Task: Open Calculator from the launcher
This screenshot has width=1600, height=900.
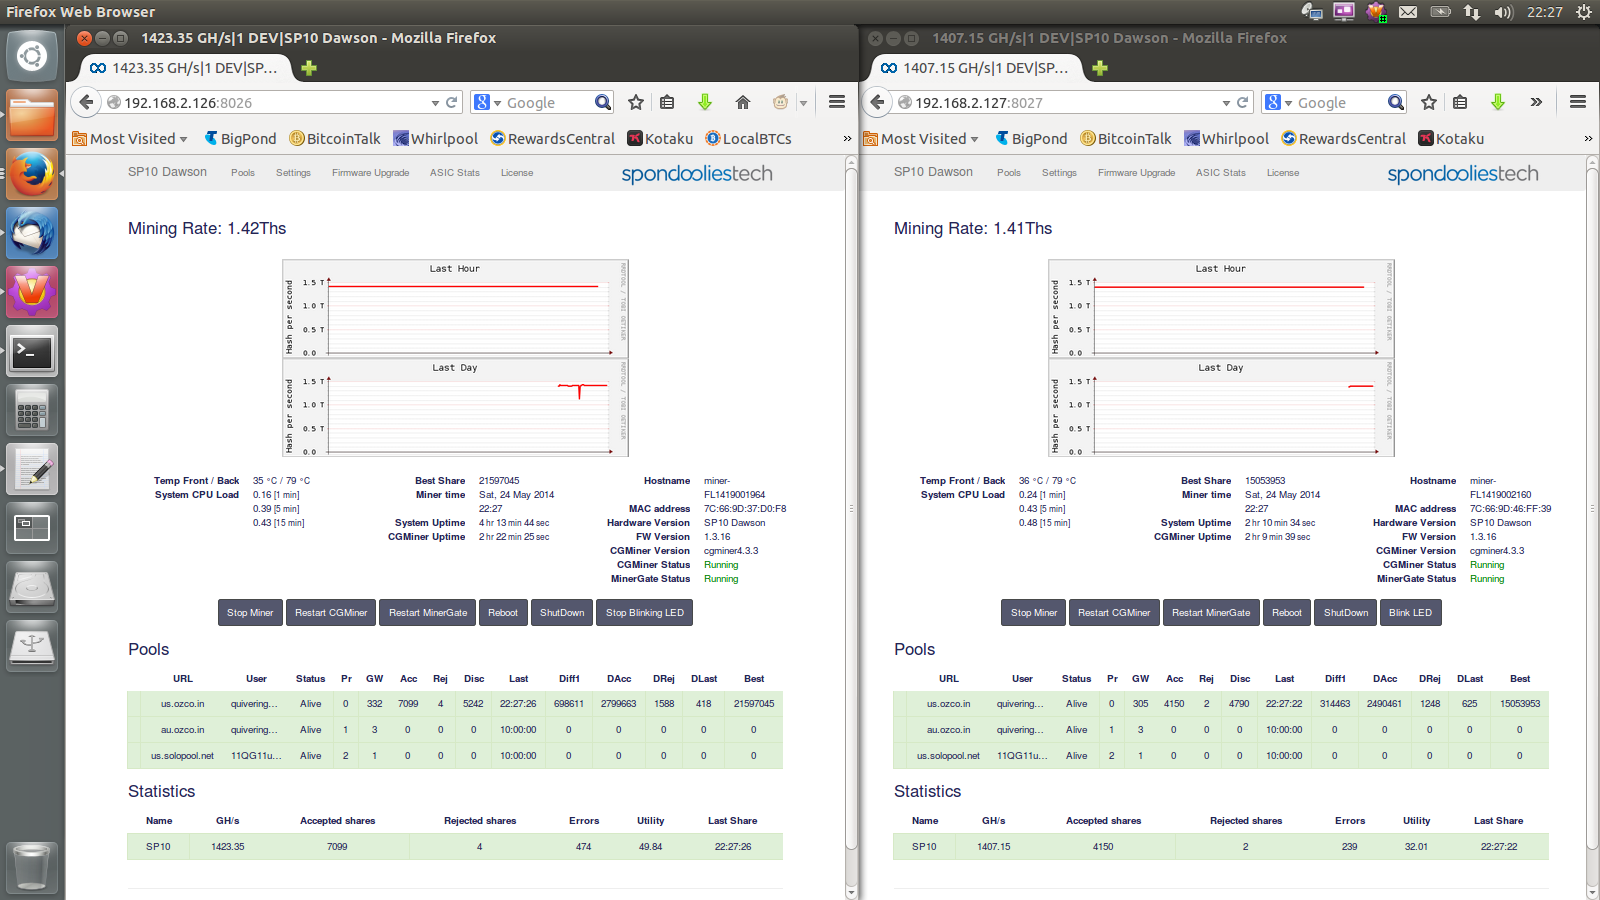Action: [32, 410]
